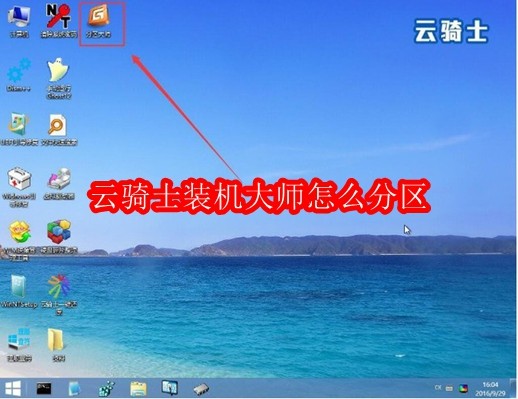
Task: Open the Ghost backup ghost icon
Action: pyautogui.click(x=59, y=78)
